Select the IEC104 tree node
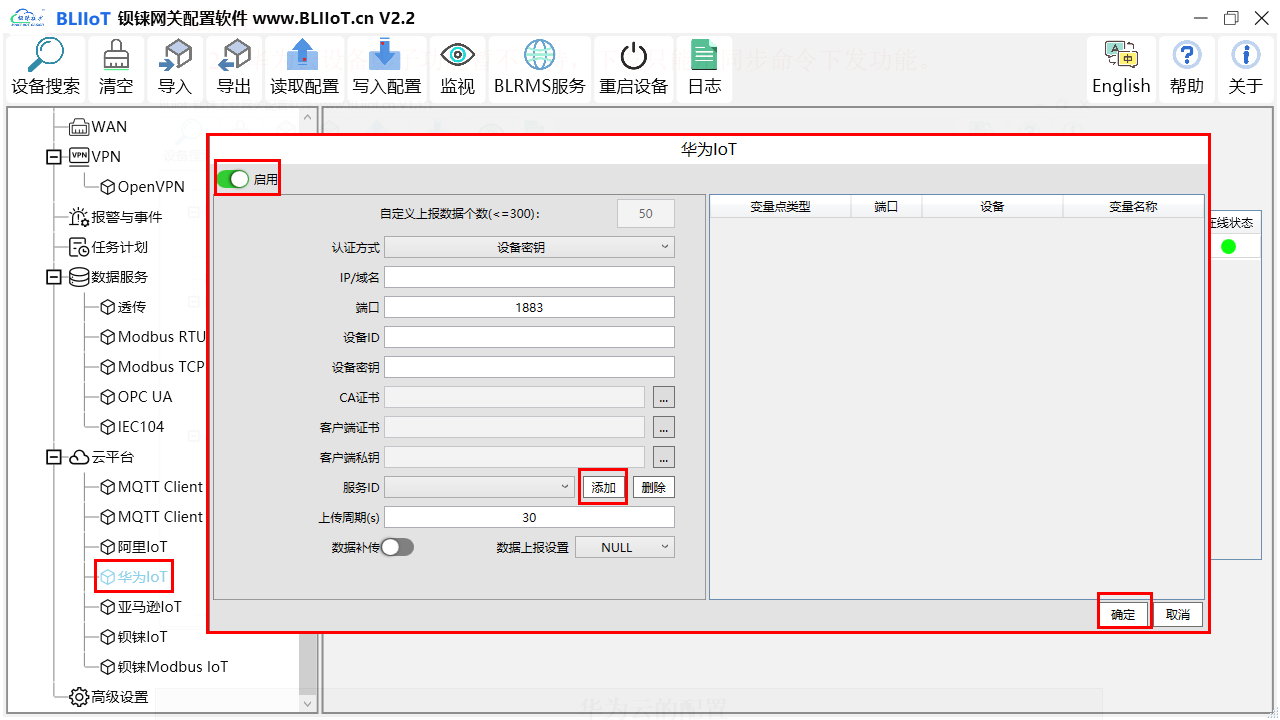1280x720 pixels. (x=132, y=427)
